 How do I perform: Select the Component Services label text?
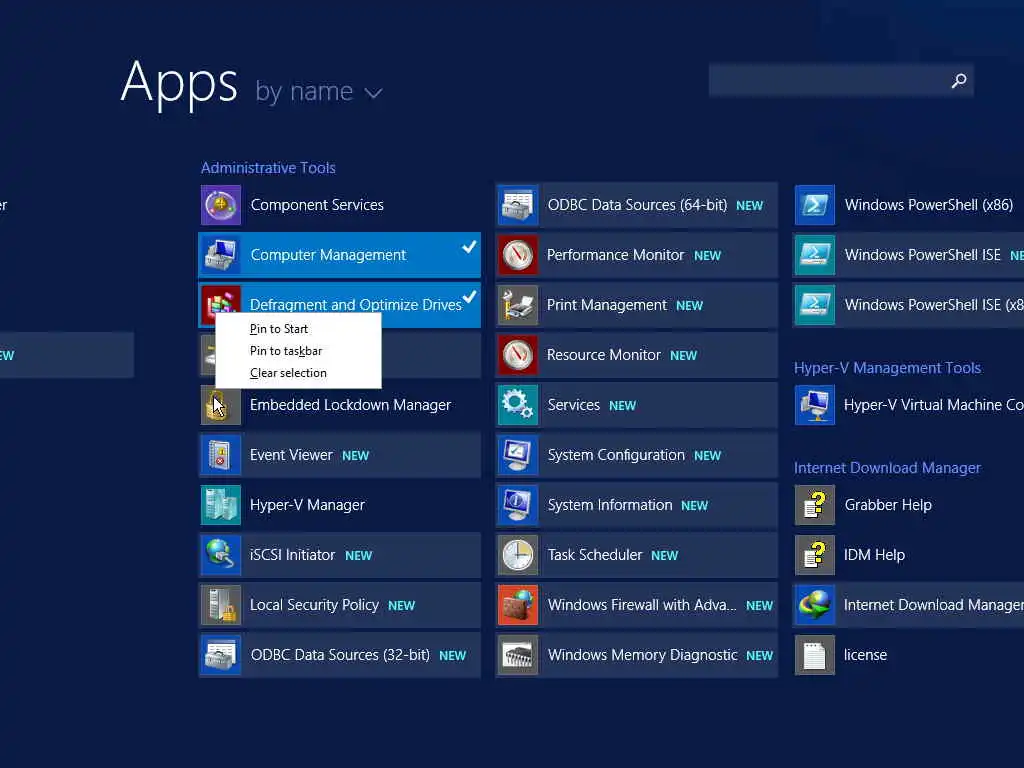317,205
